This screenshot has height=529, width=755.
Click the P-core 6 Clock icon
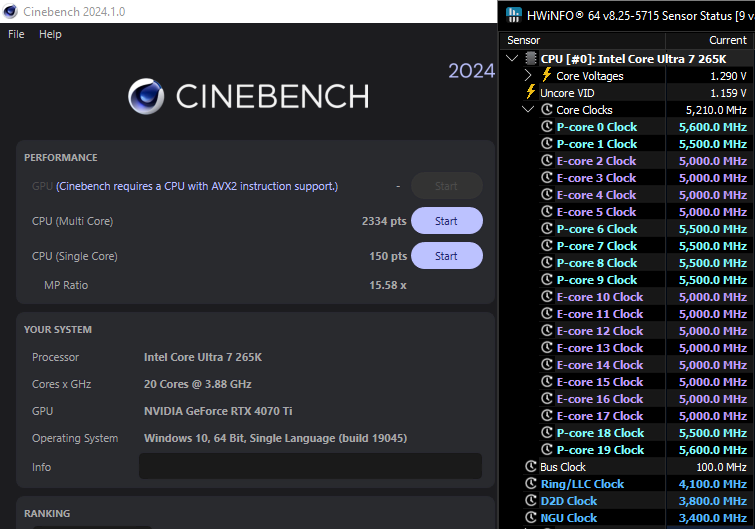pyautogui.click(x=547, y=228)
